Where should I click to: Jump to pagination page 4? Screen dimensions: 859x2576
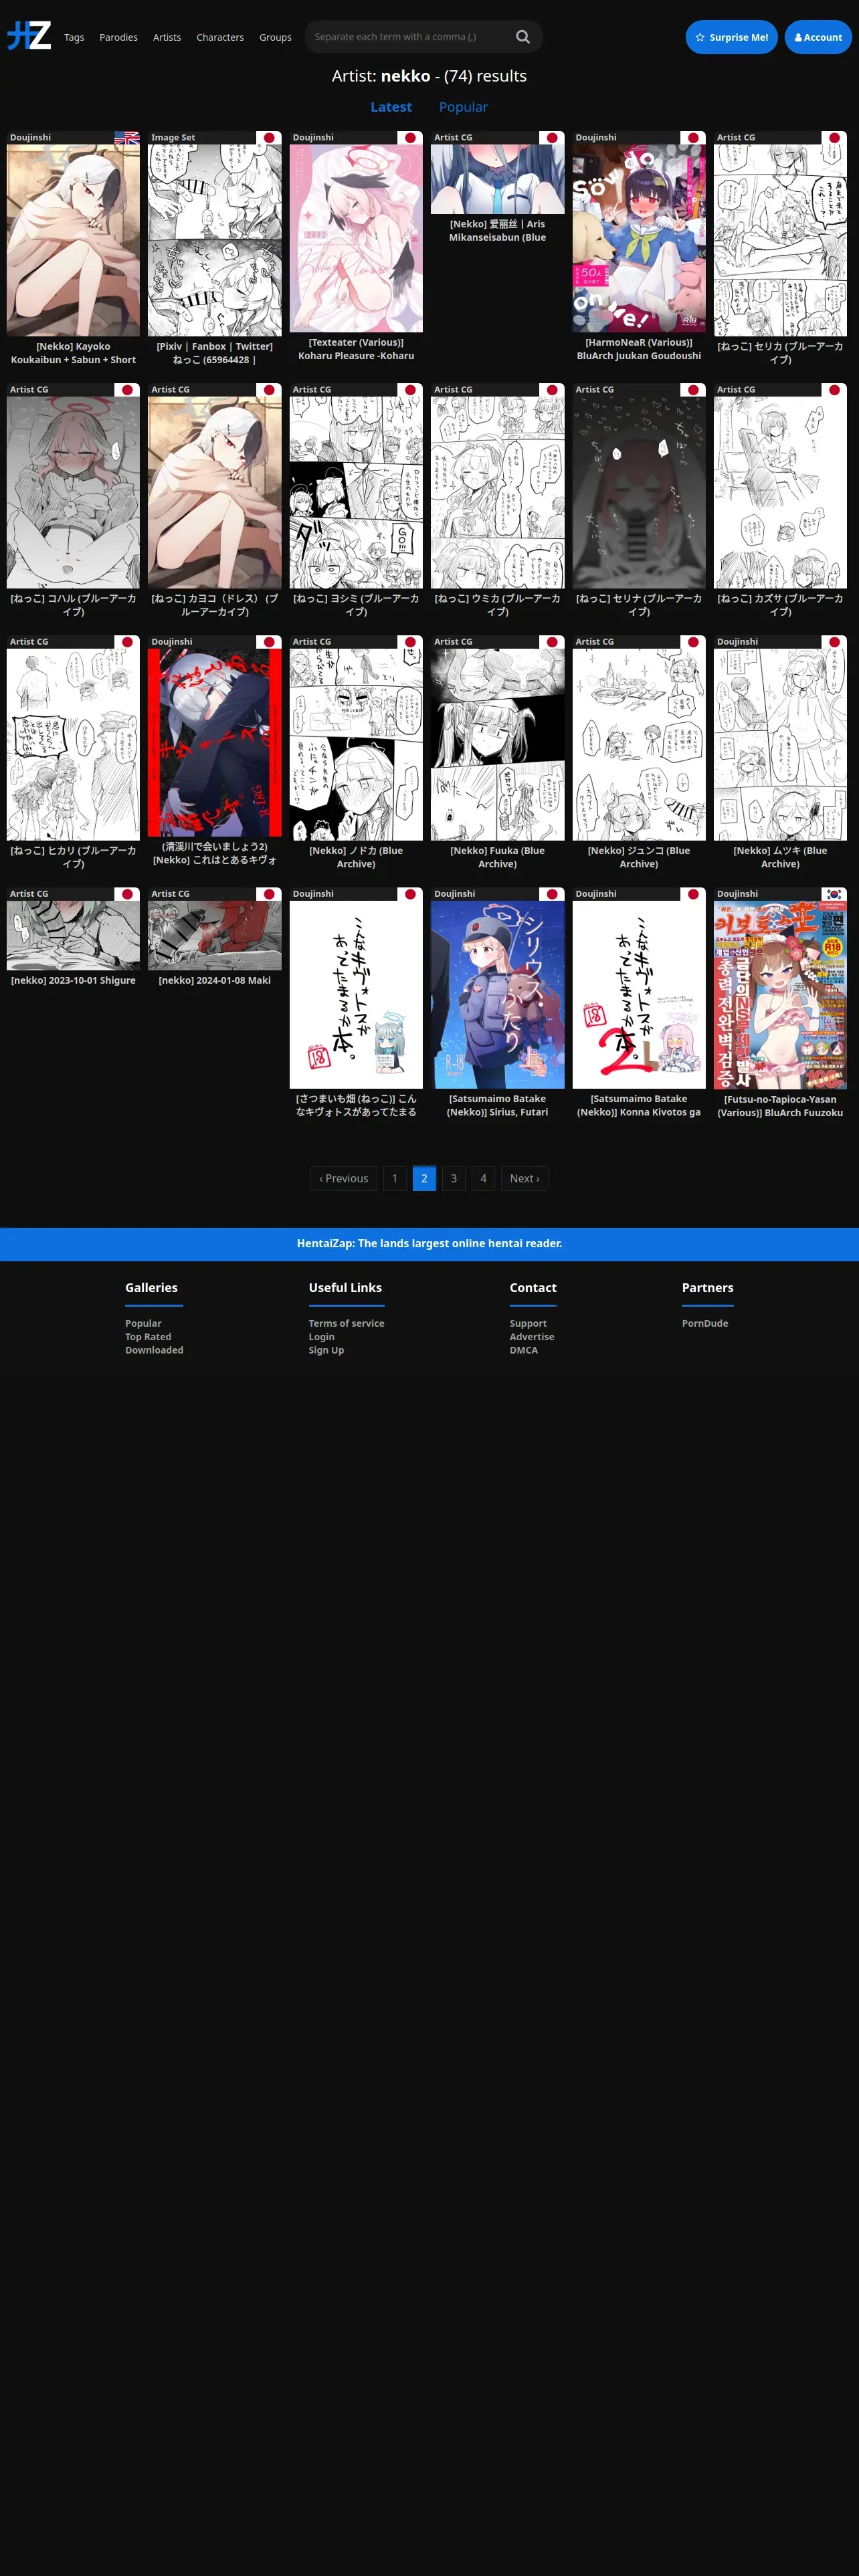click(x=483, y=1178)
